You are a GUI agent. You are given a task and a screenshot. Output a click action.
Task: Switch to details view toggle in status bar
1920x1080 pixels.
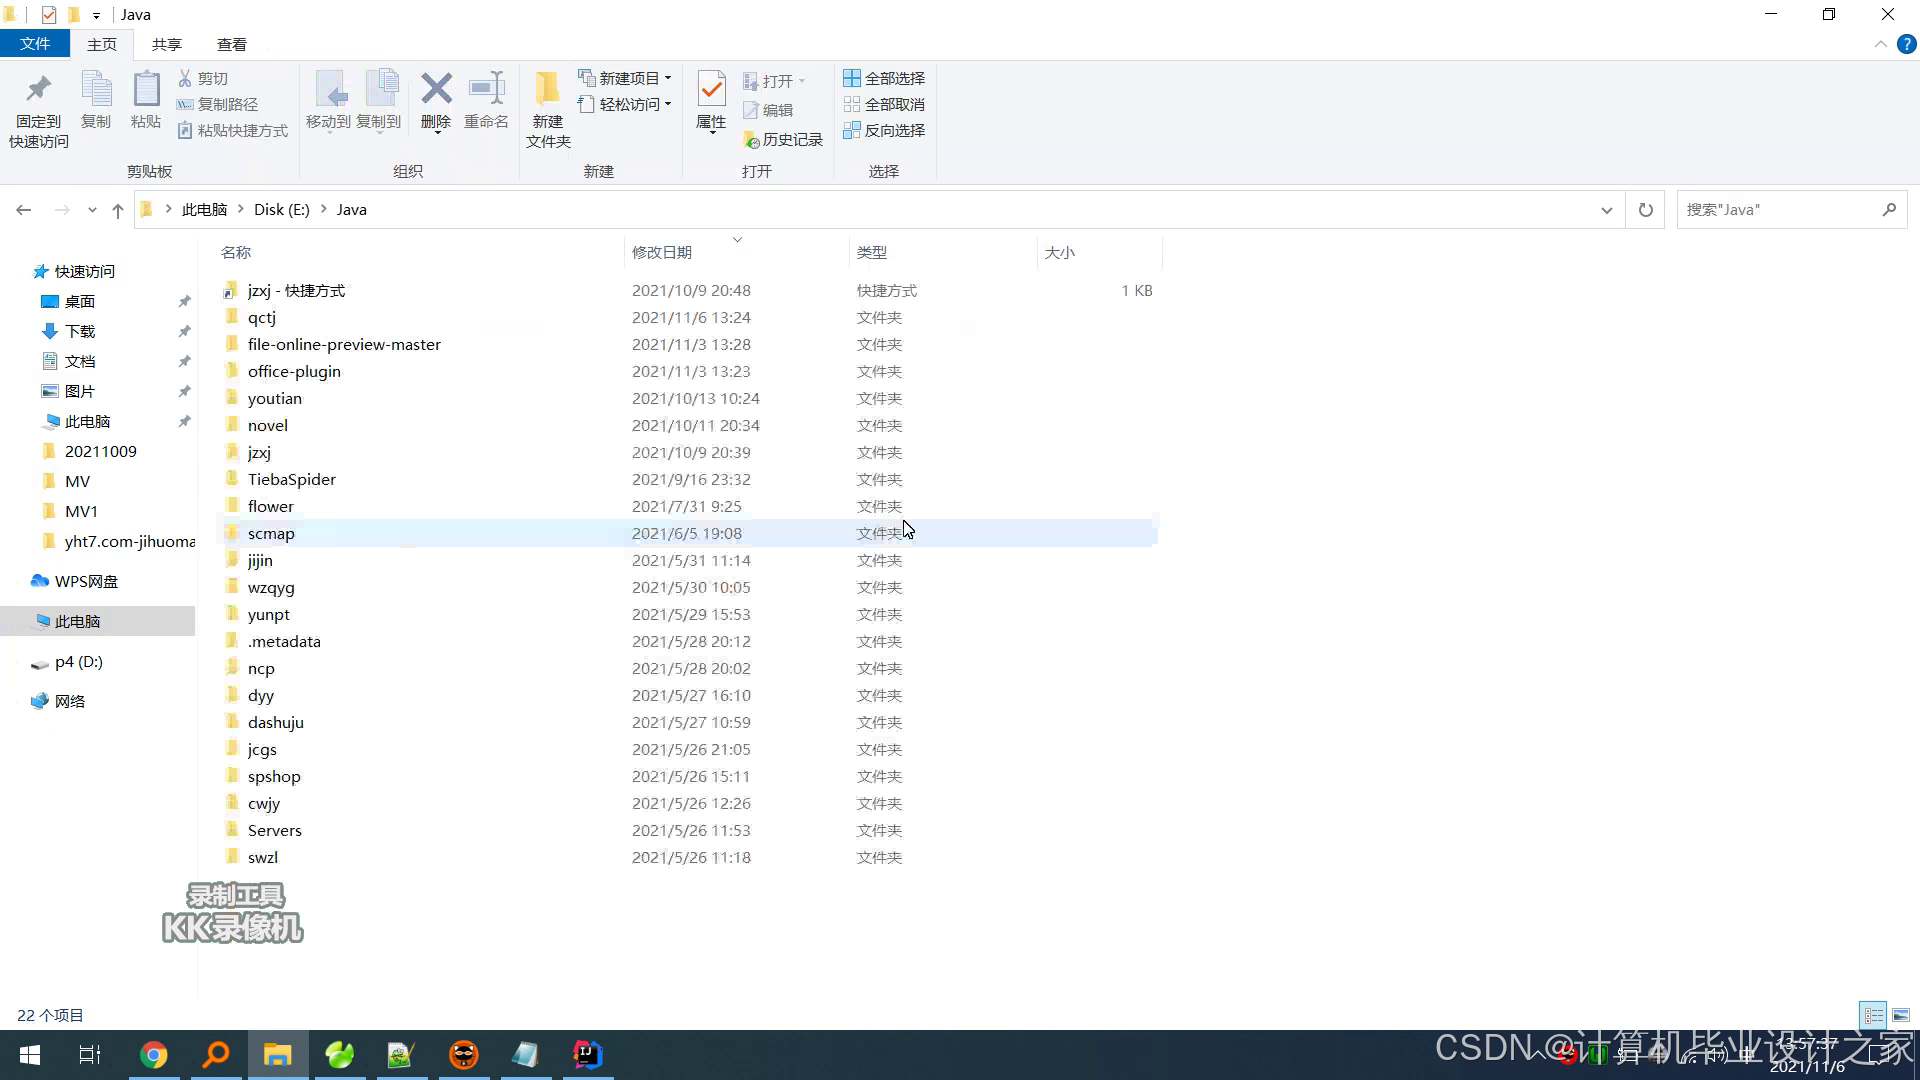point(1873,1015)
